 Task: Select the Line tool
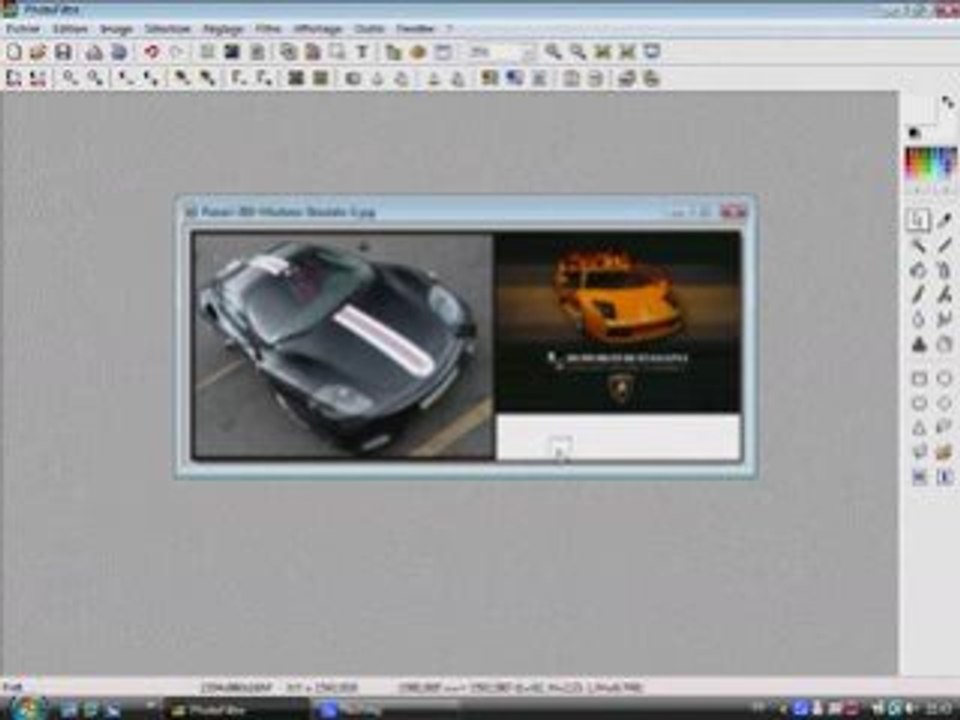click(944, 246)
